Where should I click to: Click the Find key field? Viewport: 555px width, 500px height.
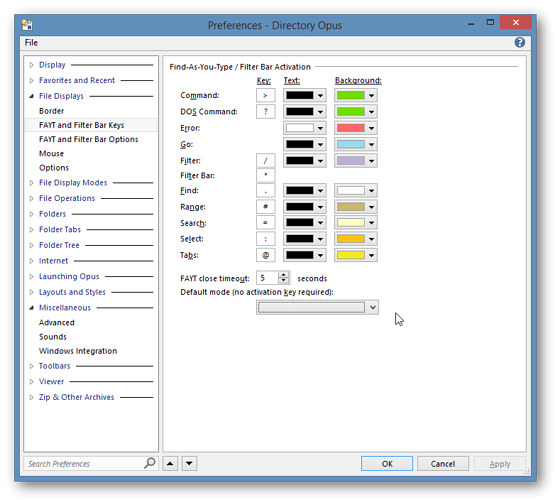[x=265, y=190]
